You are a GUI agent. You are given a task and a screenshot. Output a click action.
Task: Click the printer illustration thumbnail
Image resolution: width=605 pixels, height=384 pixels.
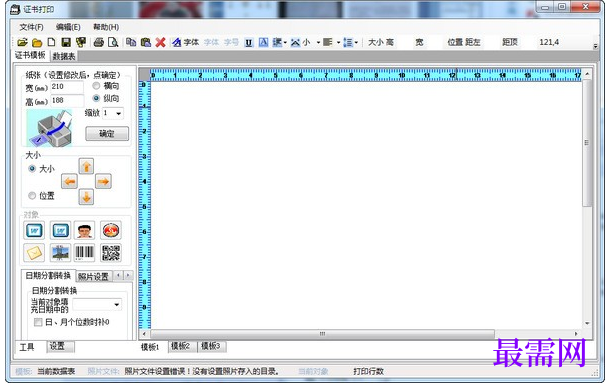tap(49, 128)
